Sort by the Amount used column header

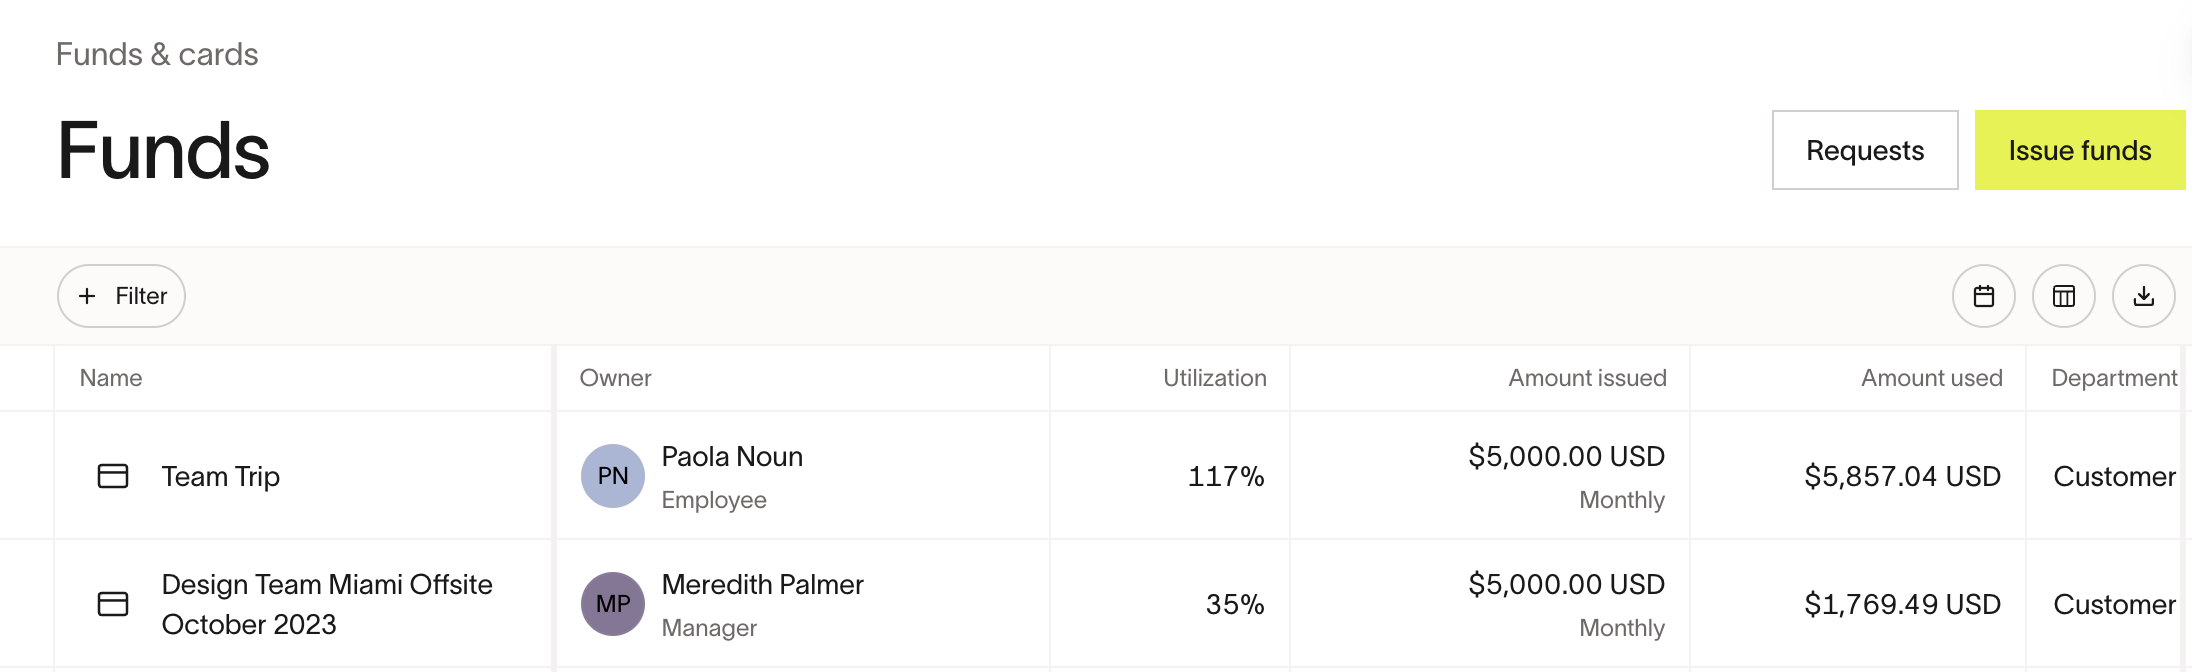point(1931,378)
